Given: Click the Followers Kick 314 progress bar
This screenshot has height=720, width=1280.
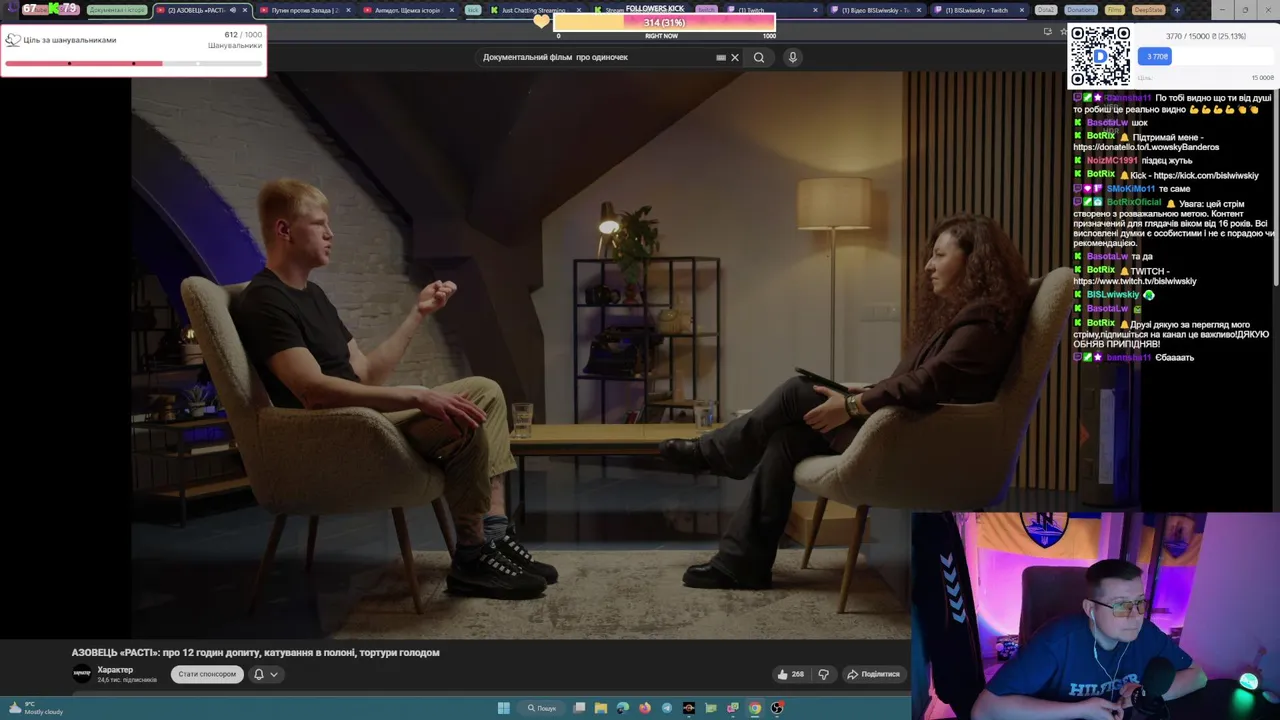Looking at the screenshot, I should point(664,22).
